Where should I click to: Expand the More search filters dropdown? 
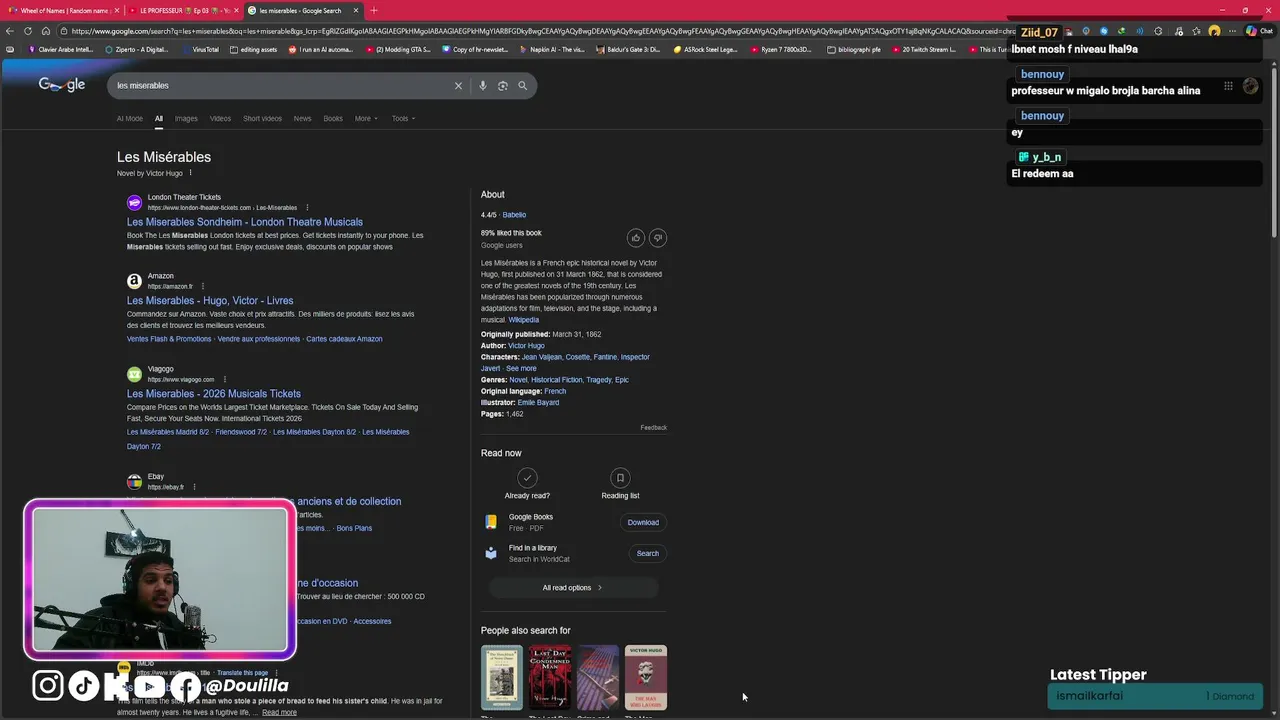pos(366,119)
